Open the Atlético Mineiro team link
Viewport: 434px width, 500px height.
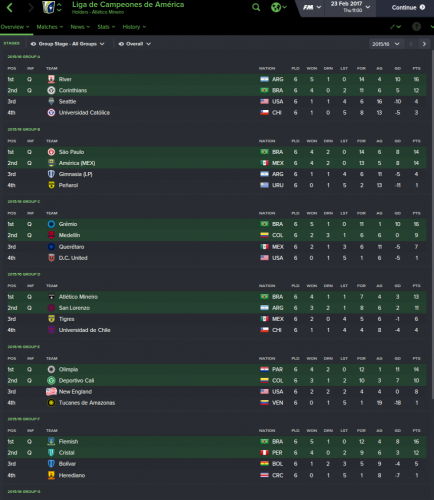pos(78,297)
